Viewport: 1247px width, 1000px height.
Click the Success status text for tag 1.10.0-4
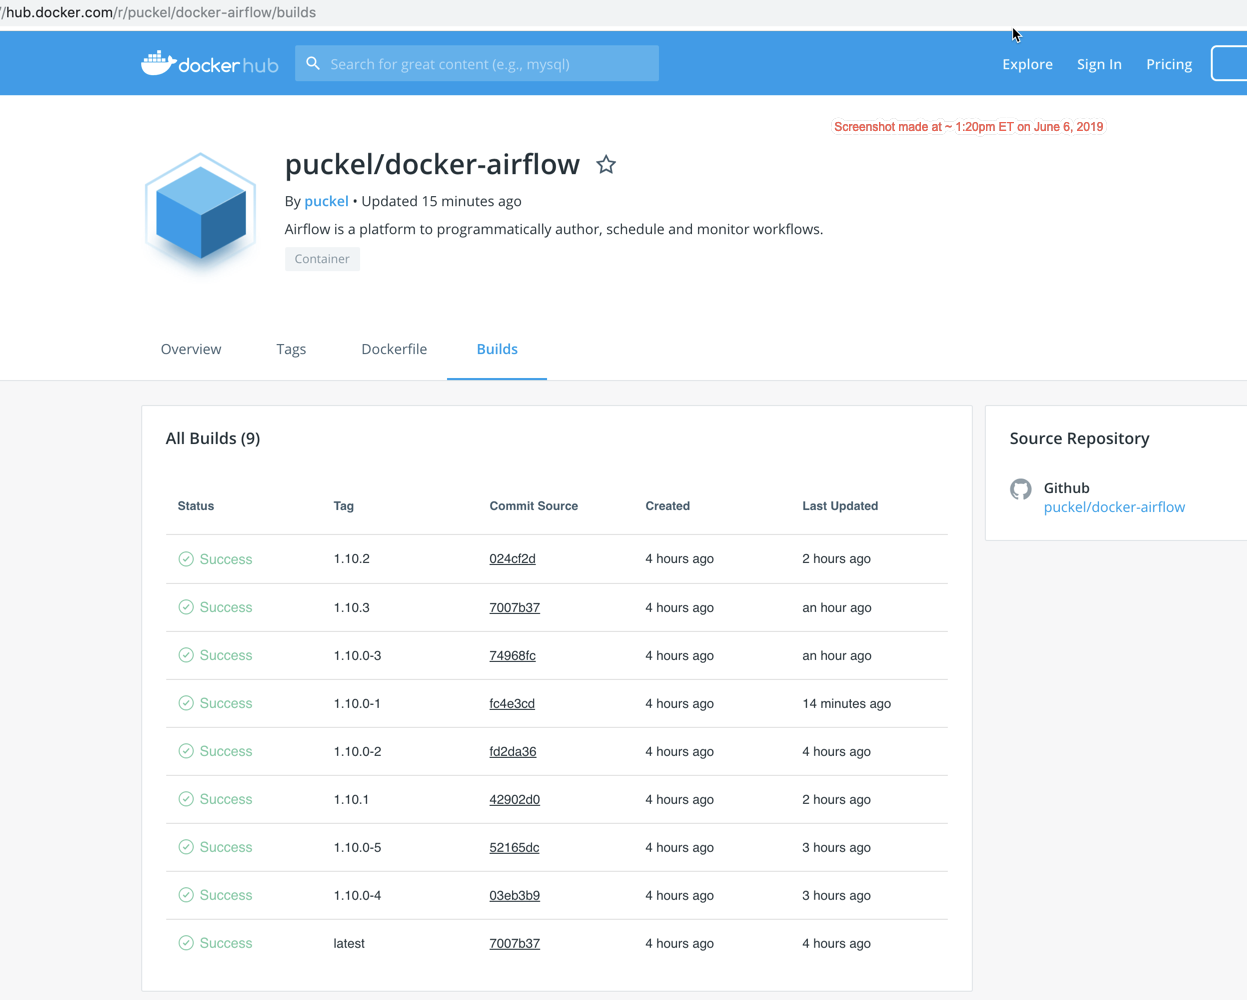point(226,895)
